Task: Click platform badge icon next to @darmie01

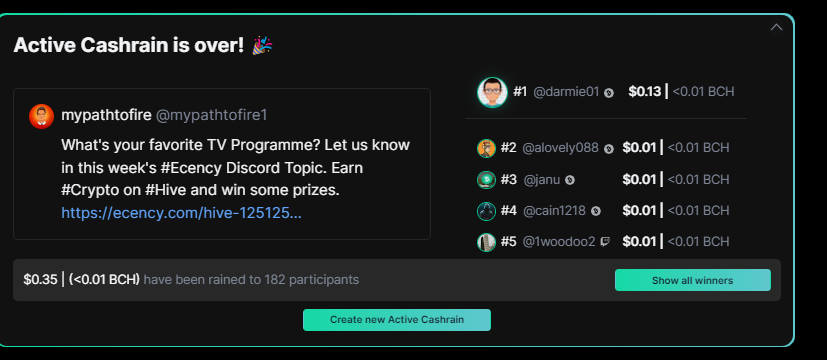Action: tap(609, 93)
